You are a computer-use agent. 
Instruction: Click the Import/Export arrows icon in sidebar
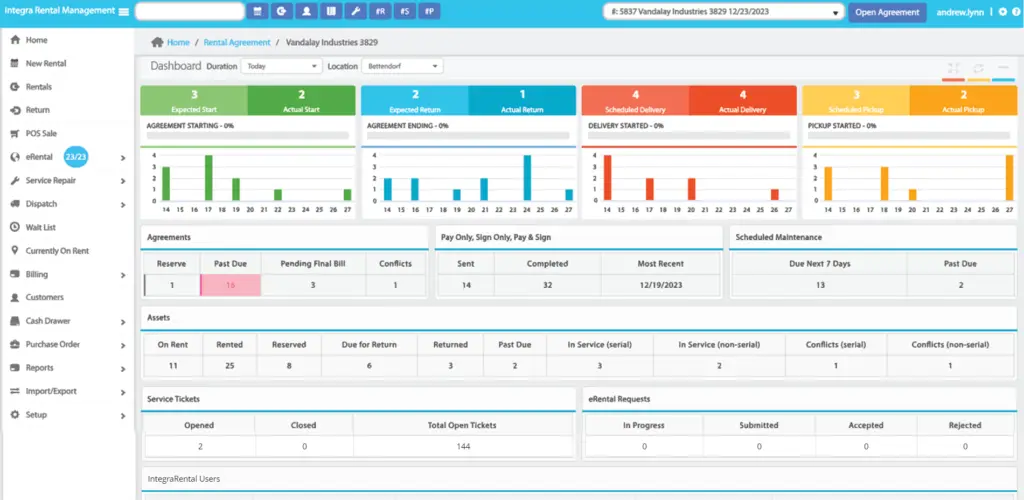pos(14,392)
